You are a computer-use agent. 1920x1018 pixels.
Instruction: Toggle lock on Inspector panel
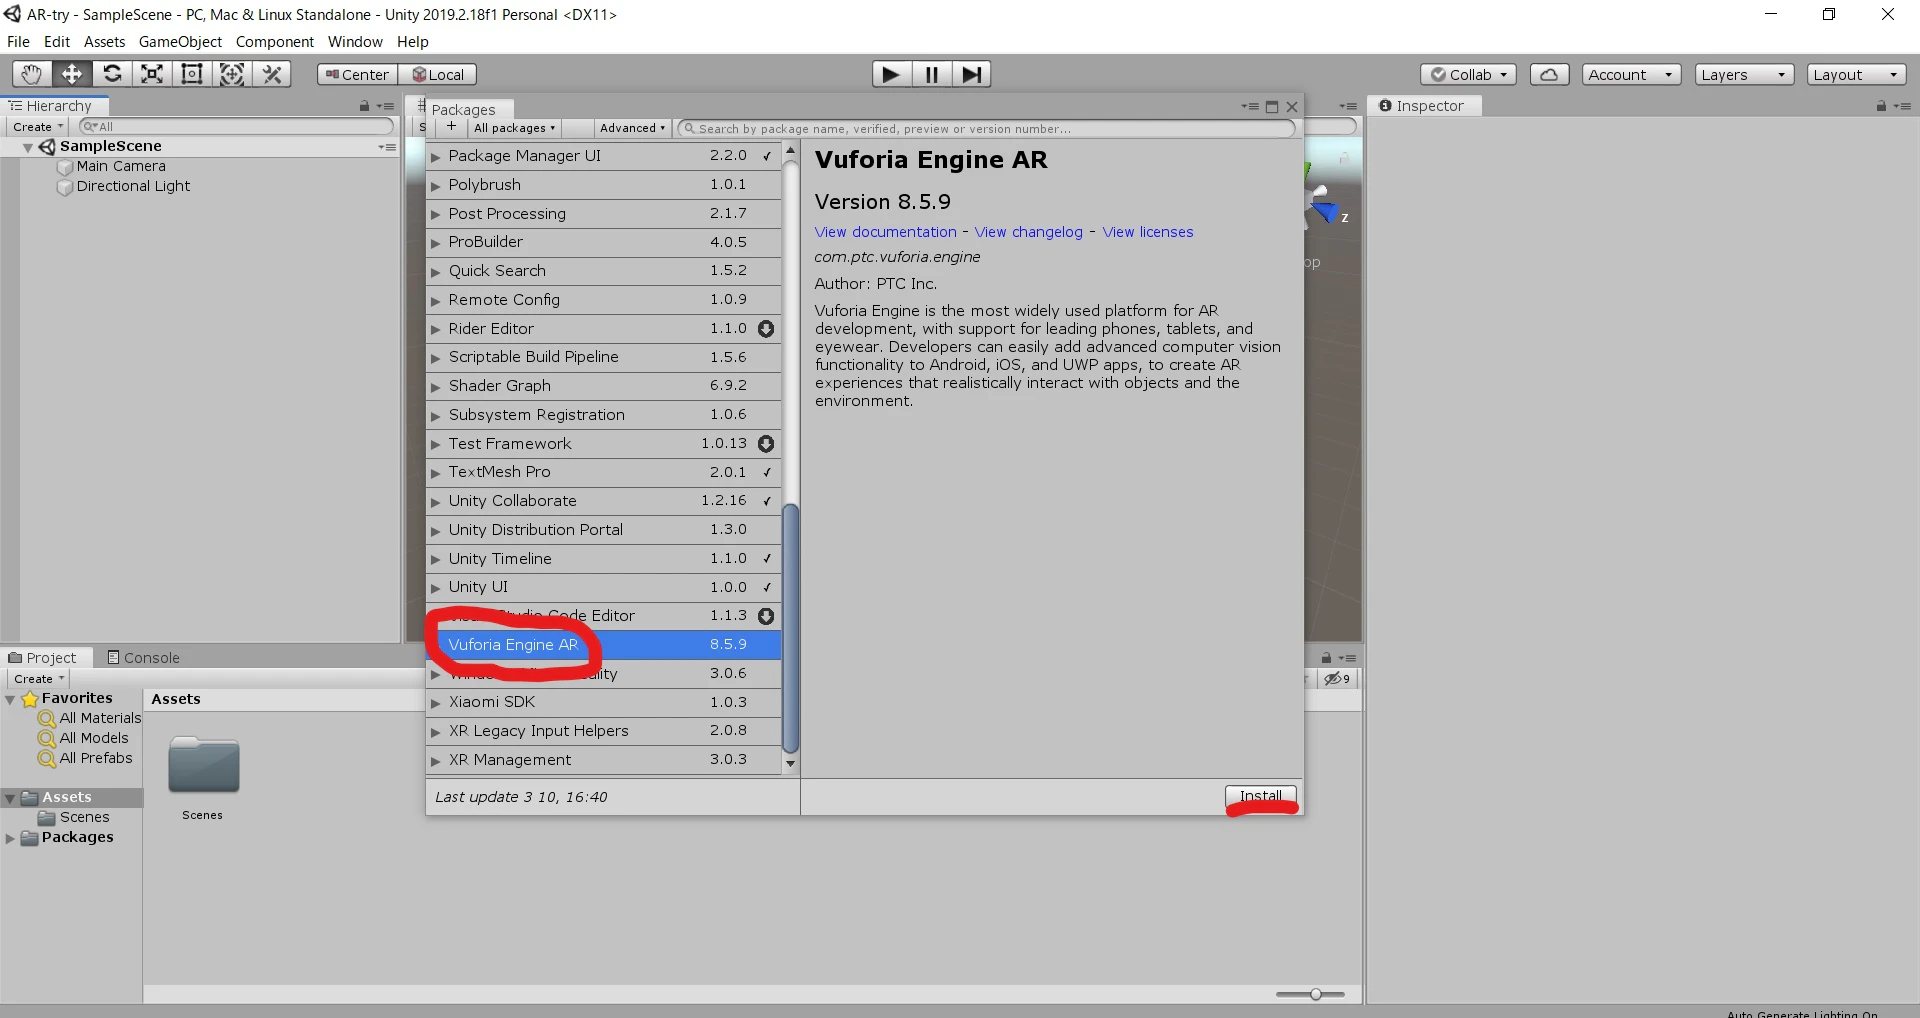click(x=1881, y=106)
